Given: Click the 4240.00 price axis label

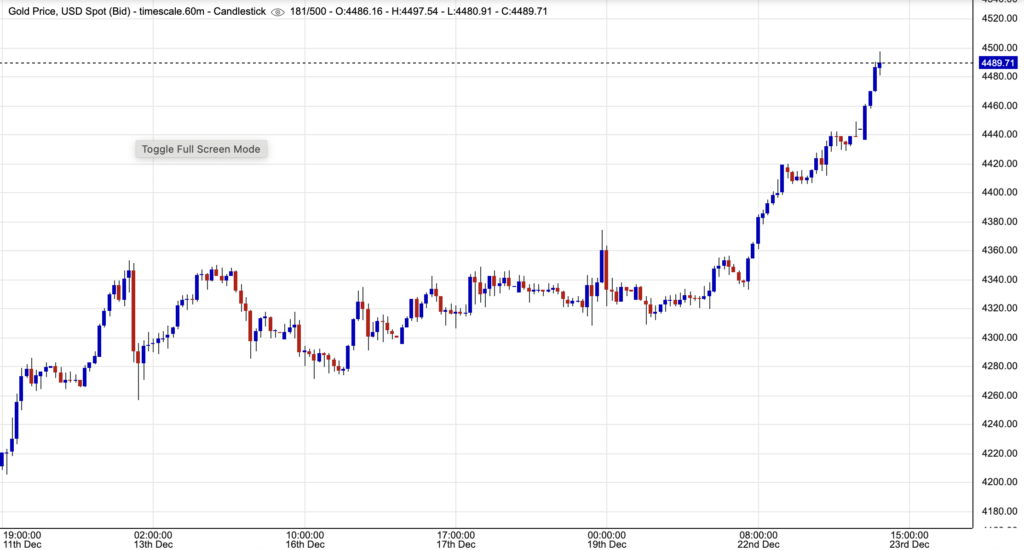Looking at the screenshot, I should (999, 424).
